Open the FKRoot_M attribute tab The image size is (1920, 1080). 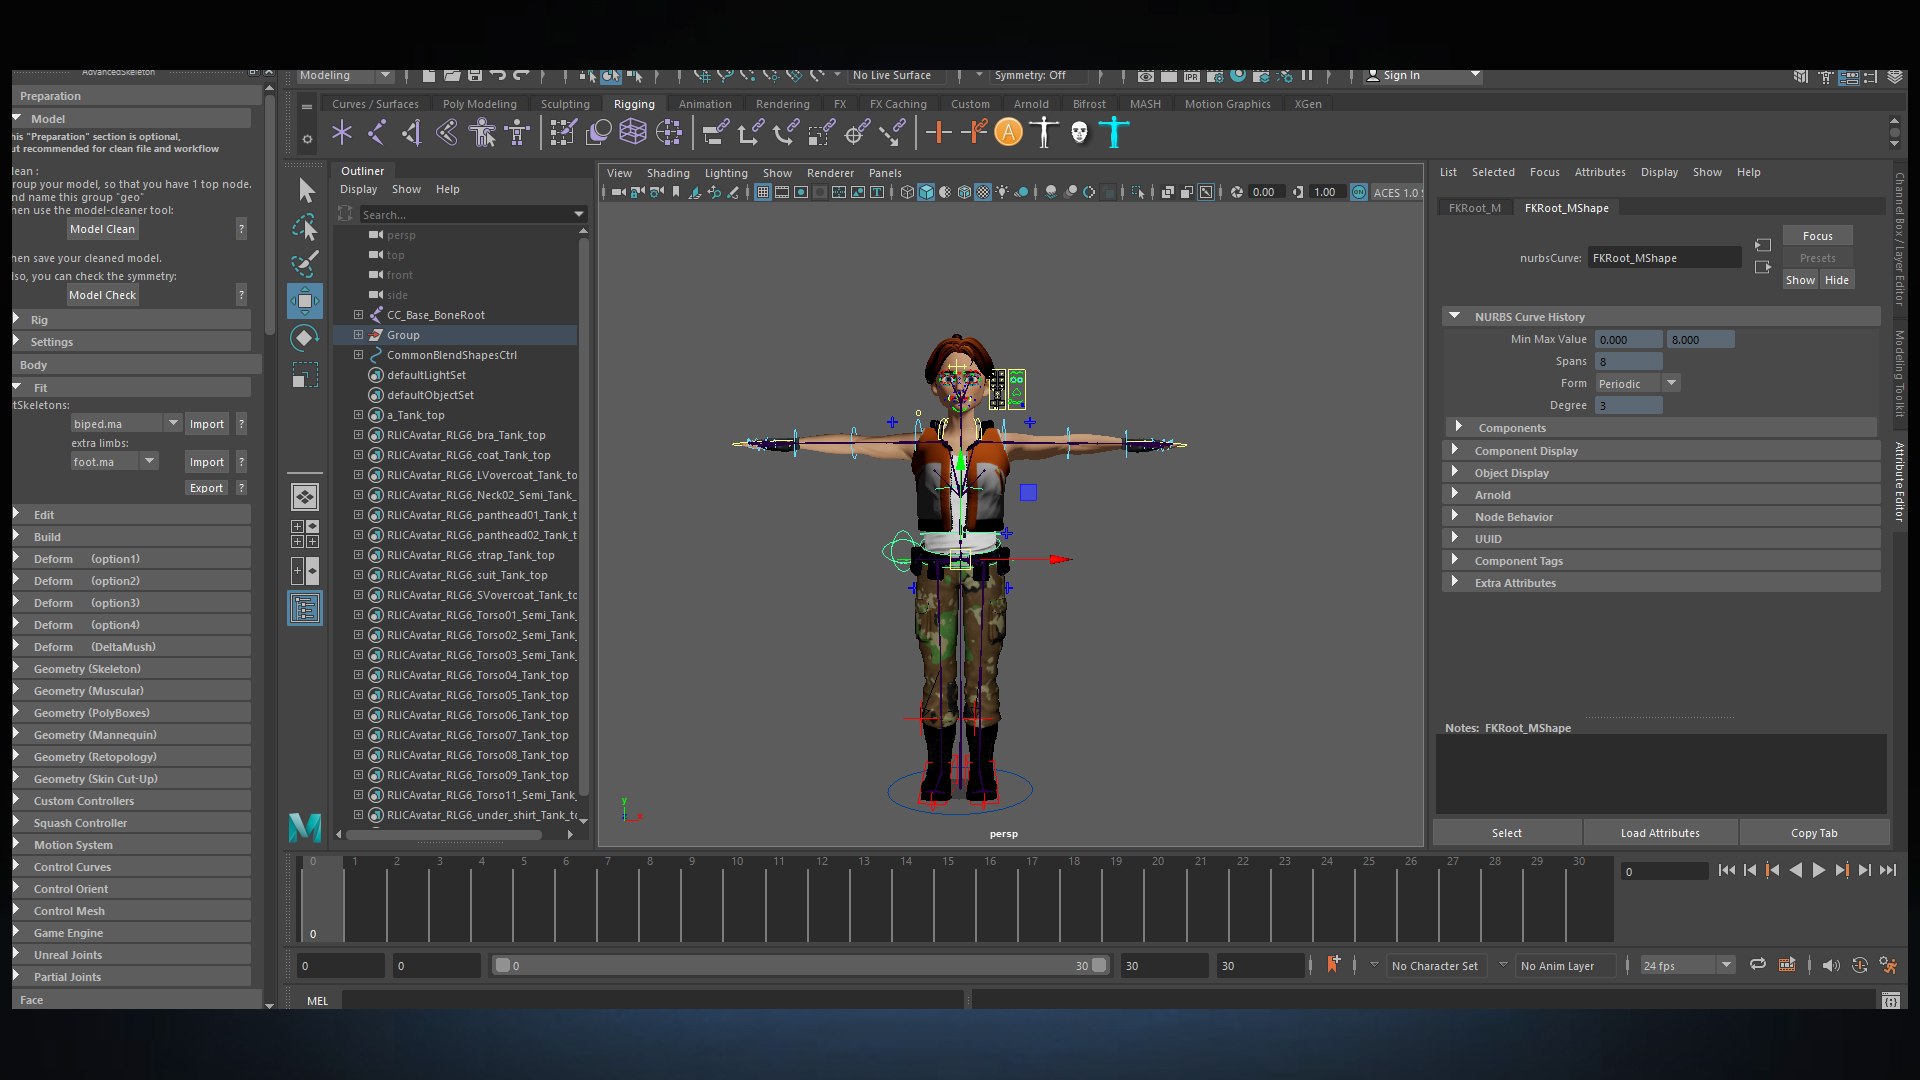[1475, 208]
